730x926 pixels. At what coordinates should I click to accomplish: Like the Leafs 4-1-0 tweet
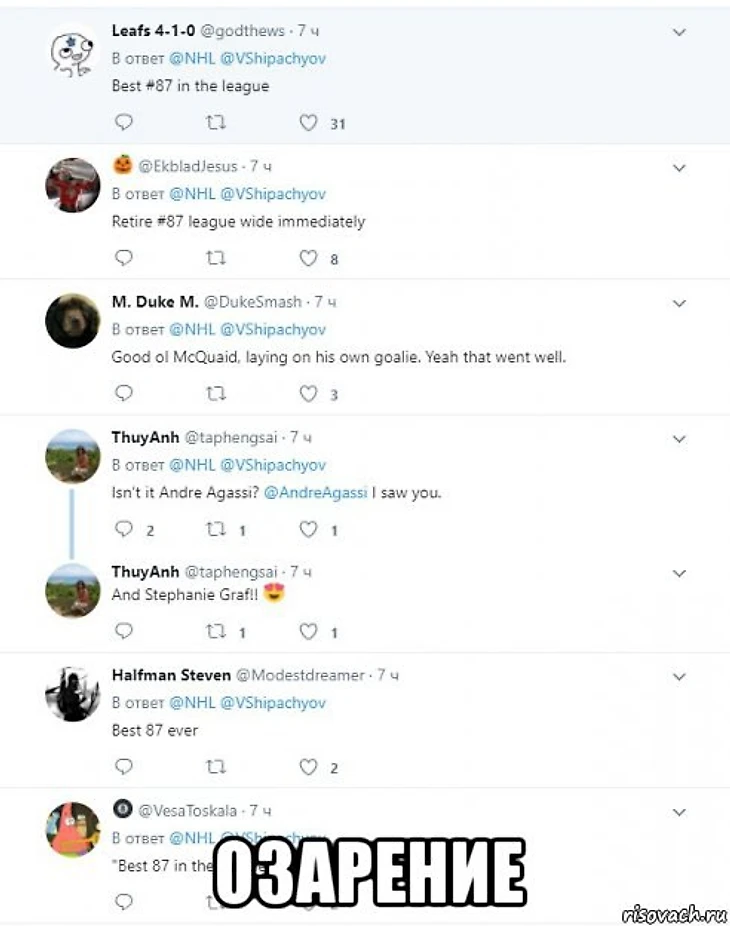pyautogui.click(x=309, y=122)
